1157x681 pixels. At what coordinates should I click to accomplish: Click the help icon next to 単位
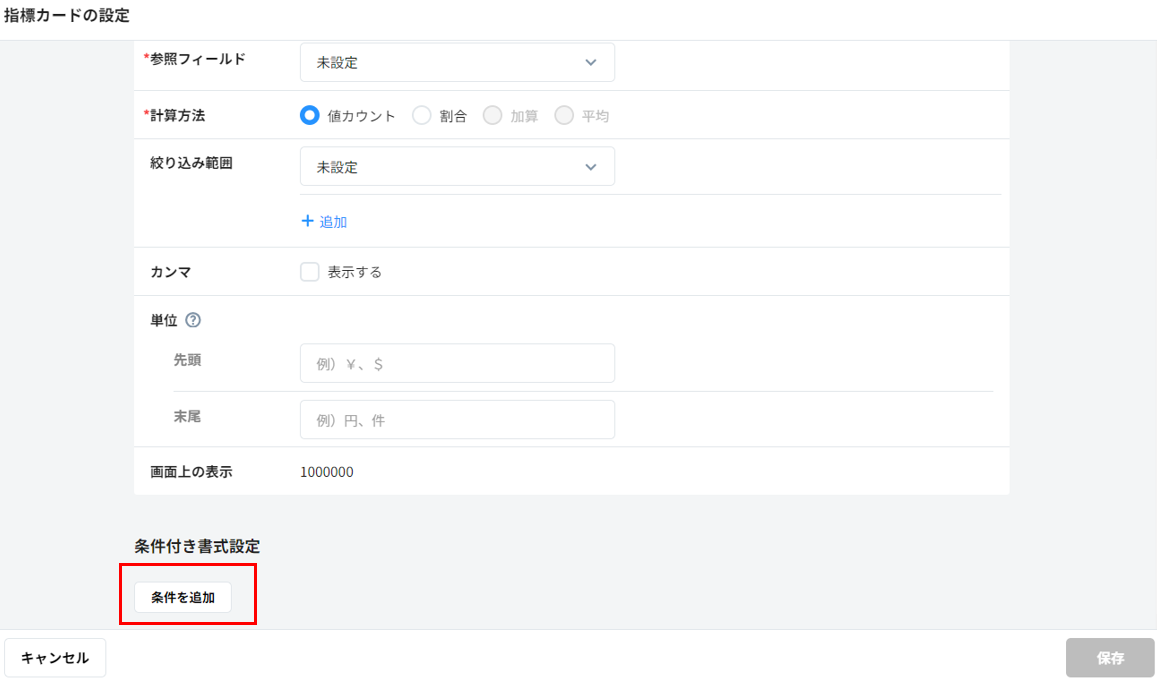click(x=194, y=321)
